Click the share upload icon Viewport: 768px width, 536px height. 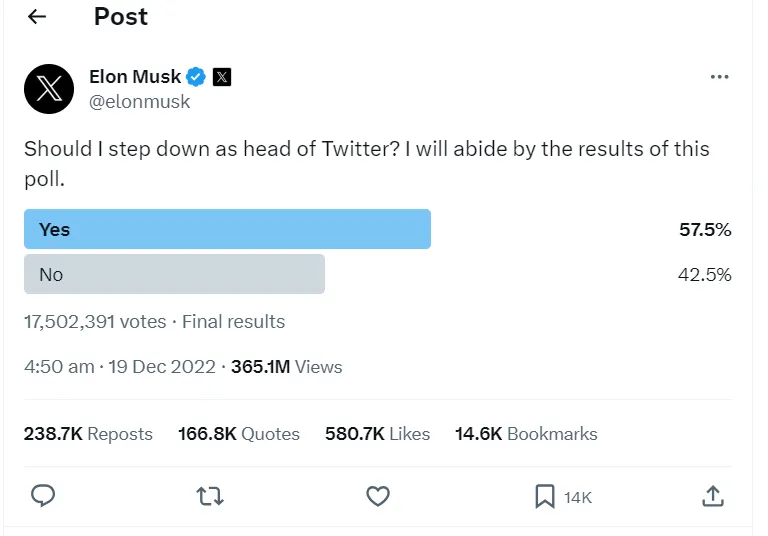pyautogui.click(x=712, y=495)
